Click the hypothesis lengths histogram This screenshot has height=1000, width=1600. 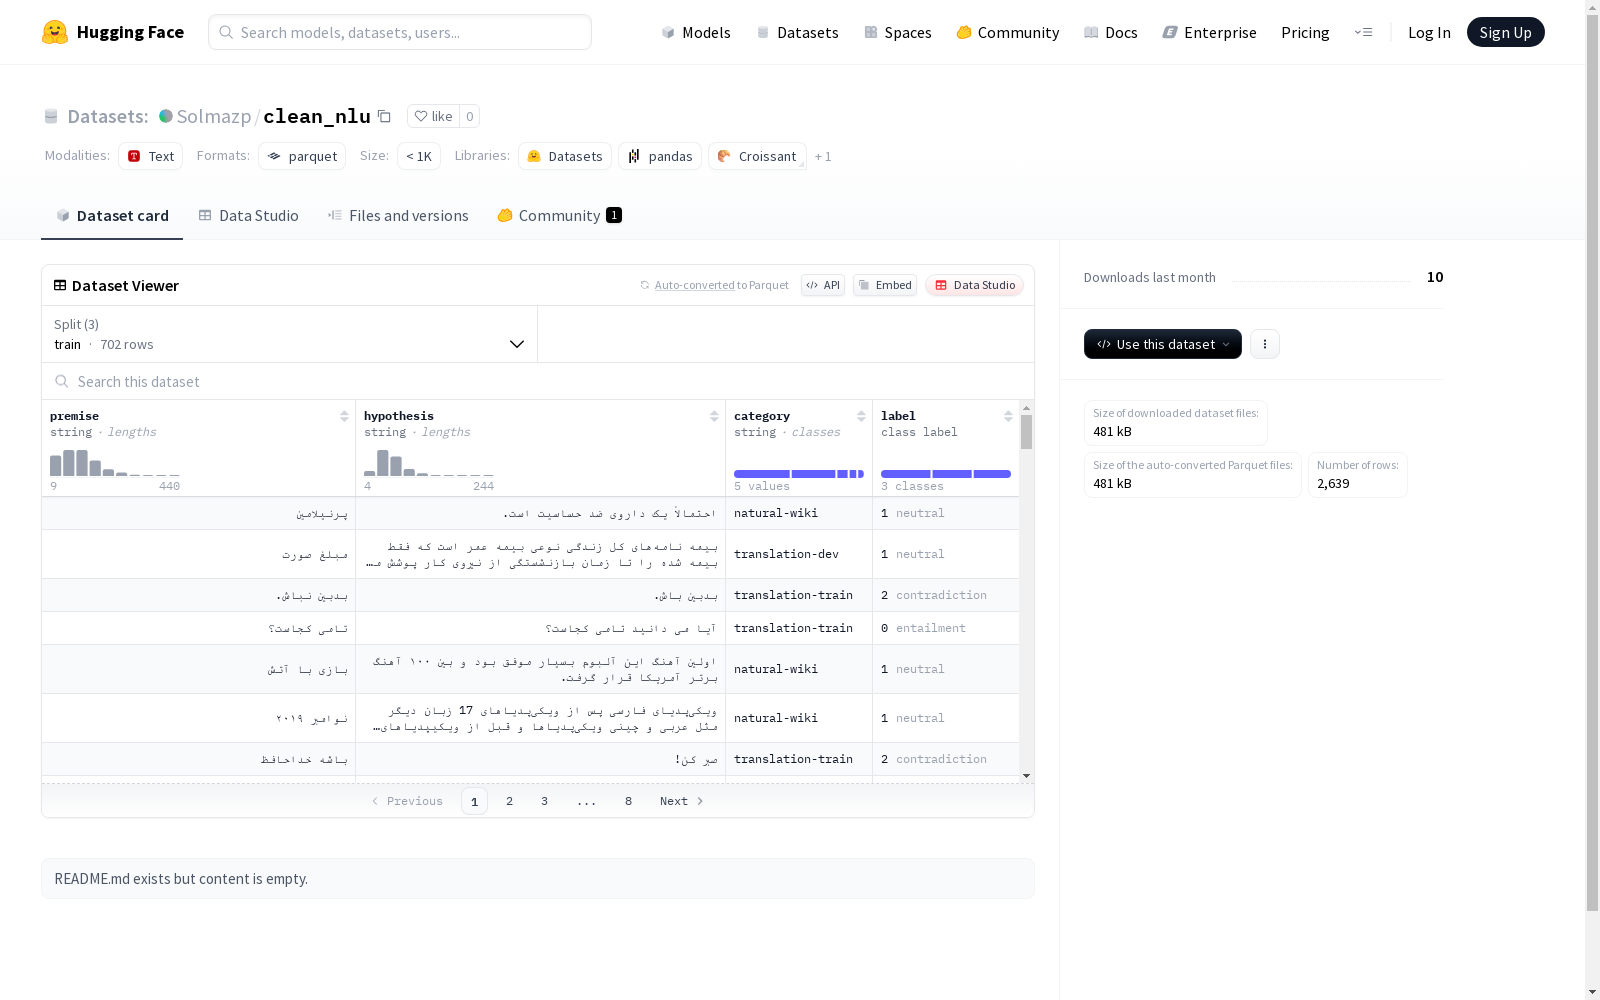pyautogui.click(x=429, y=463)
